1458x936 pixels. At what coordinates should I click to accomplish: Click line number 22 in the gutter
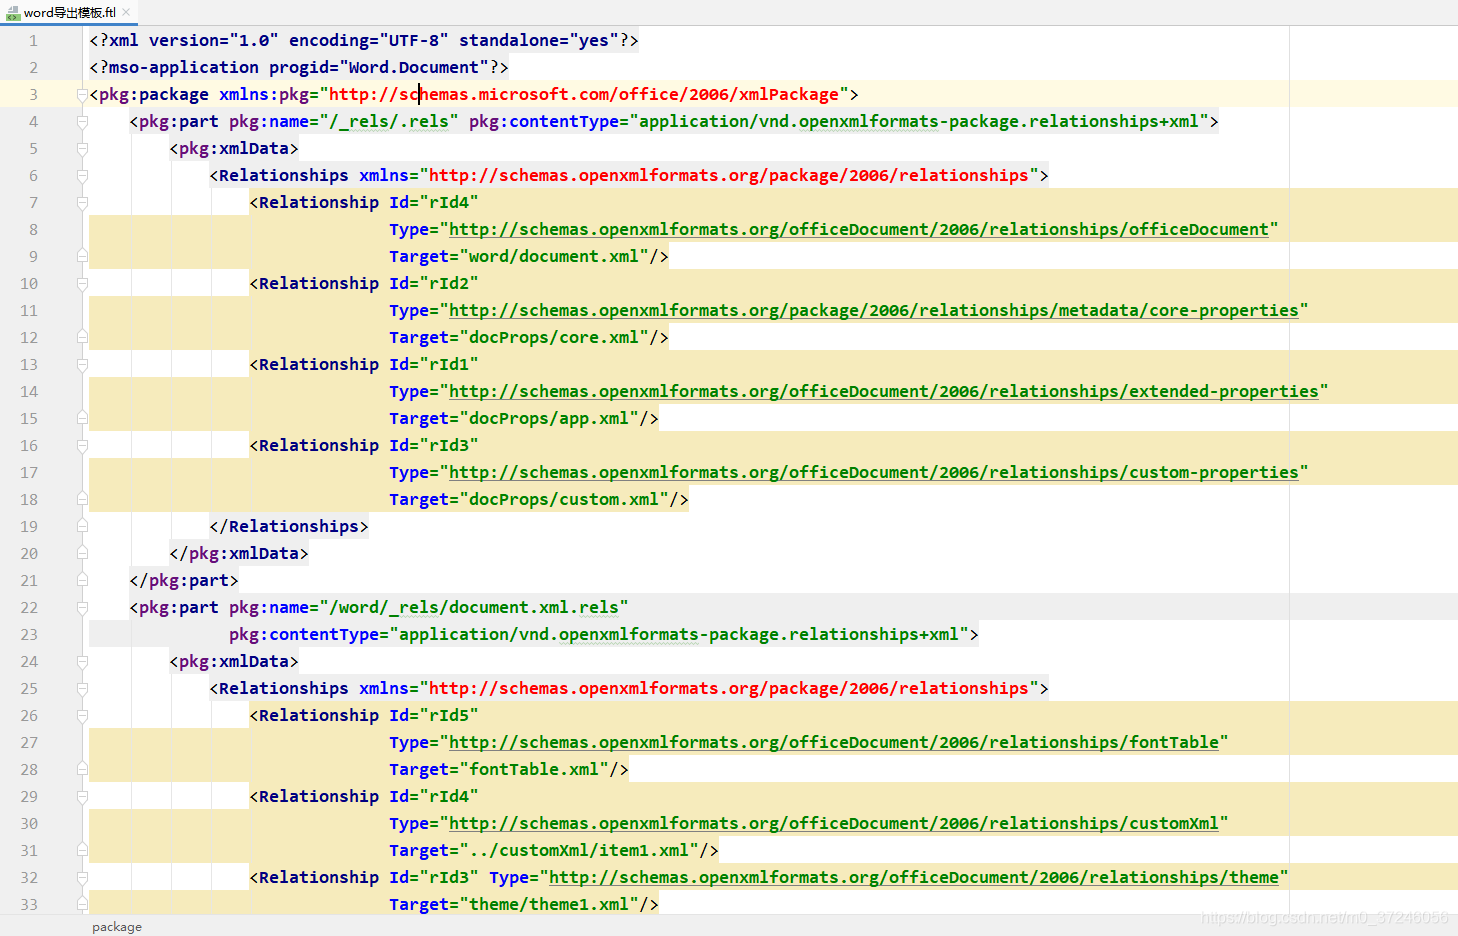(29, 608)
